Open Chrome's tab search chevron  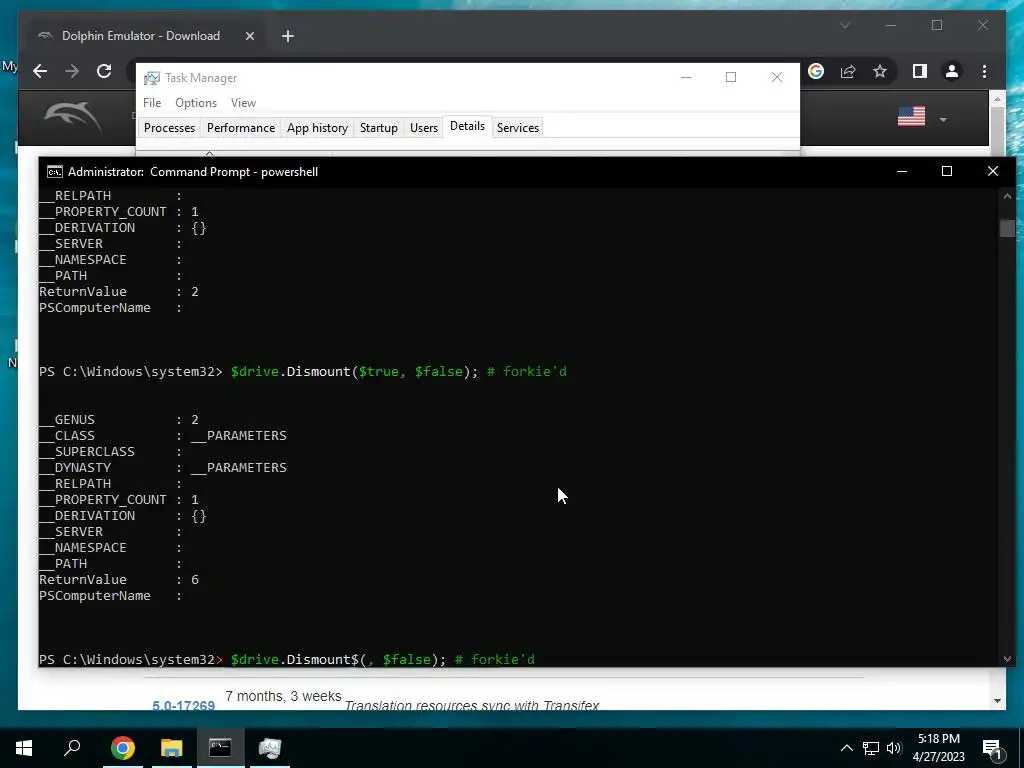844,25
